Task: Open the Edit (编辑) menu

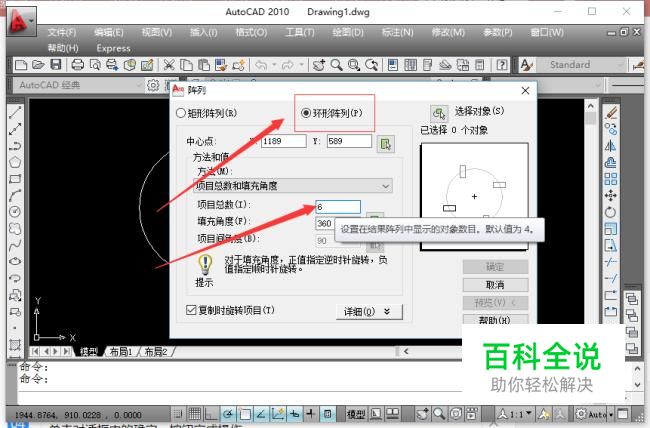Action: pos(109,32)
